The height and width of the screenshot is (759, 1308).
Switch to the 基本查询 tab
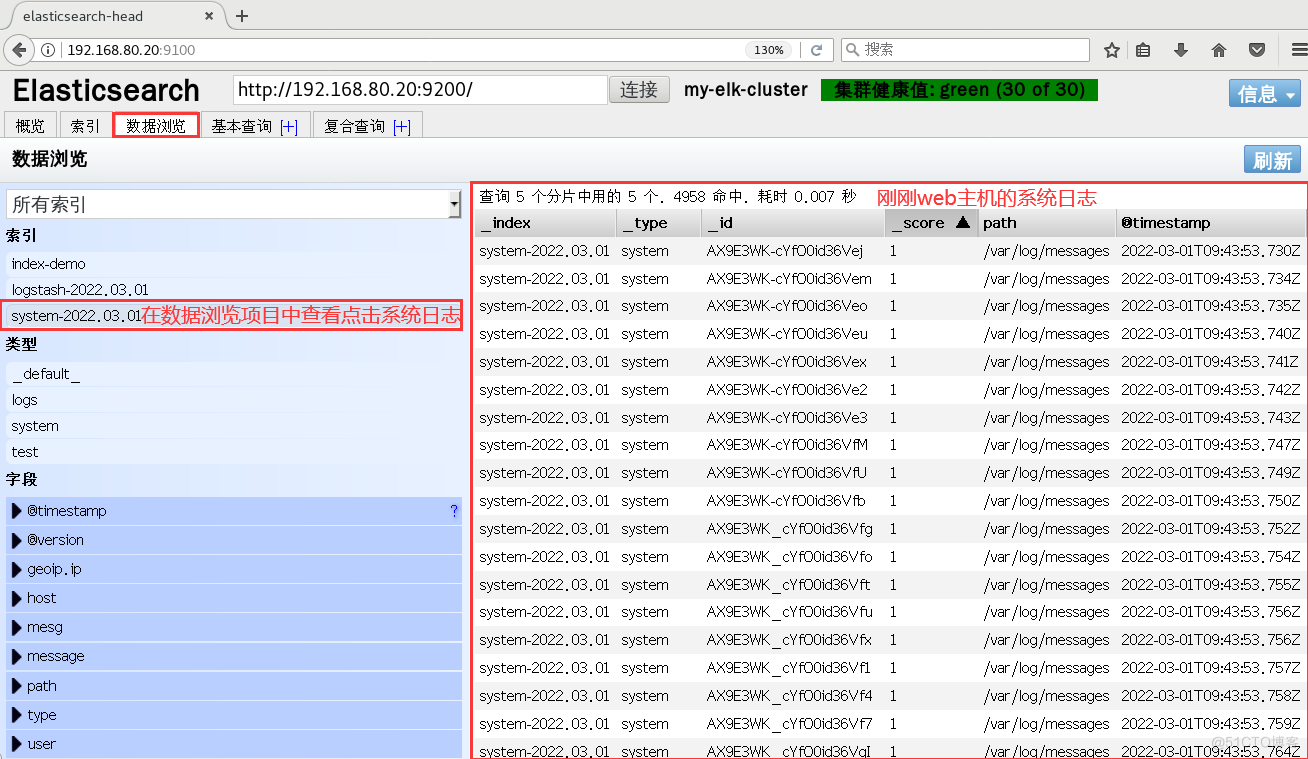[x=241, y=126]
